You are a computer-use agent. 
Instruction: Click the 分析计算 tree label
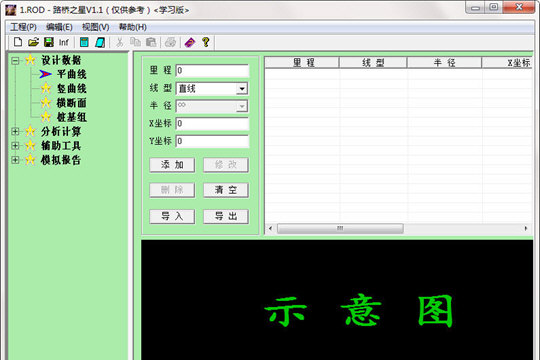[61, 131]
